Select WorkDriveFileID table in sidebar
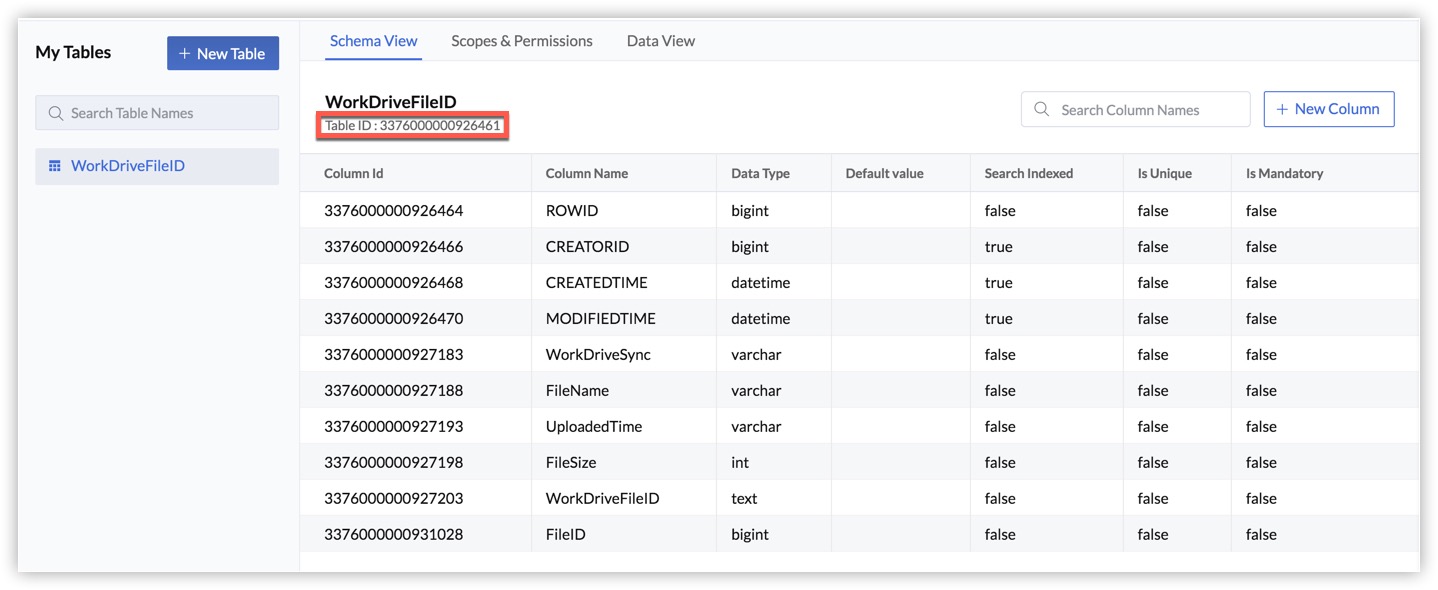This screenshot has width=1438, height=590. (127, 166)
